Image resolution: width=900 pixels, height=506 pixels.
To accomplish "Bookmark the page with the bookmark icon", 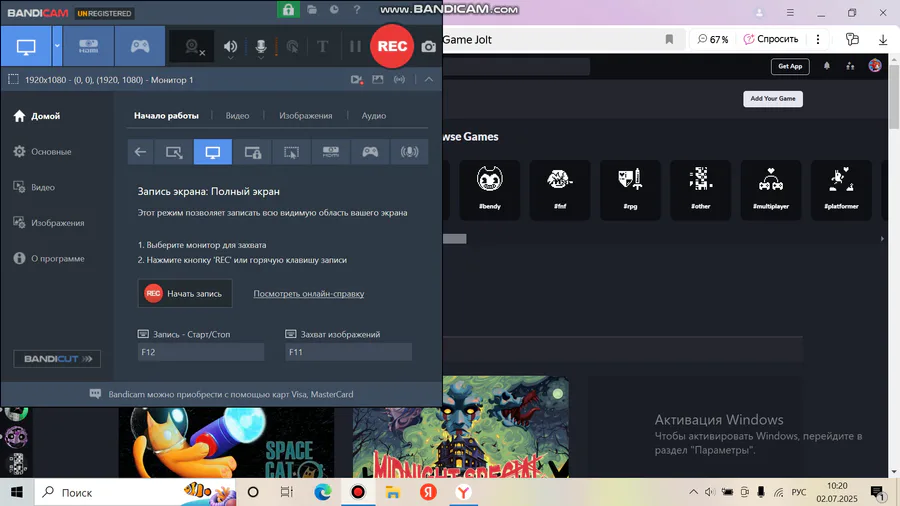I will pos(669,39).
